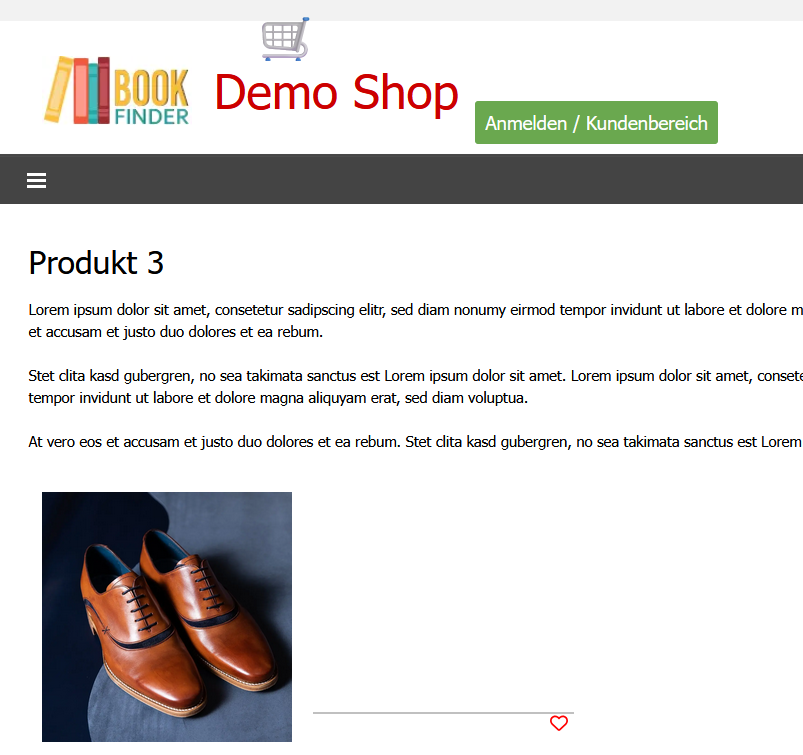Click the red Demo Shop title
803x755 pixels.
336,93
